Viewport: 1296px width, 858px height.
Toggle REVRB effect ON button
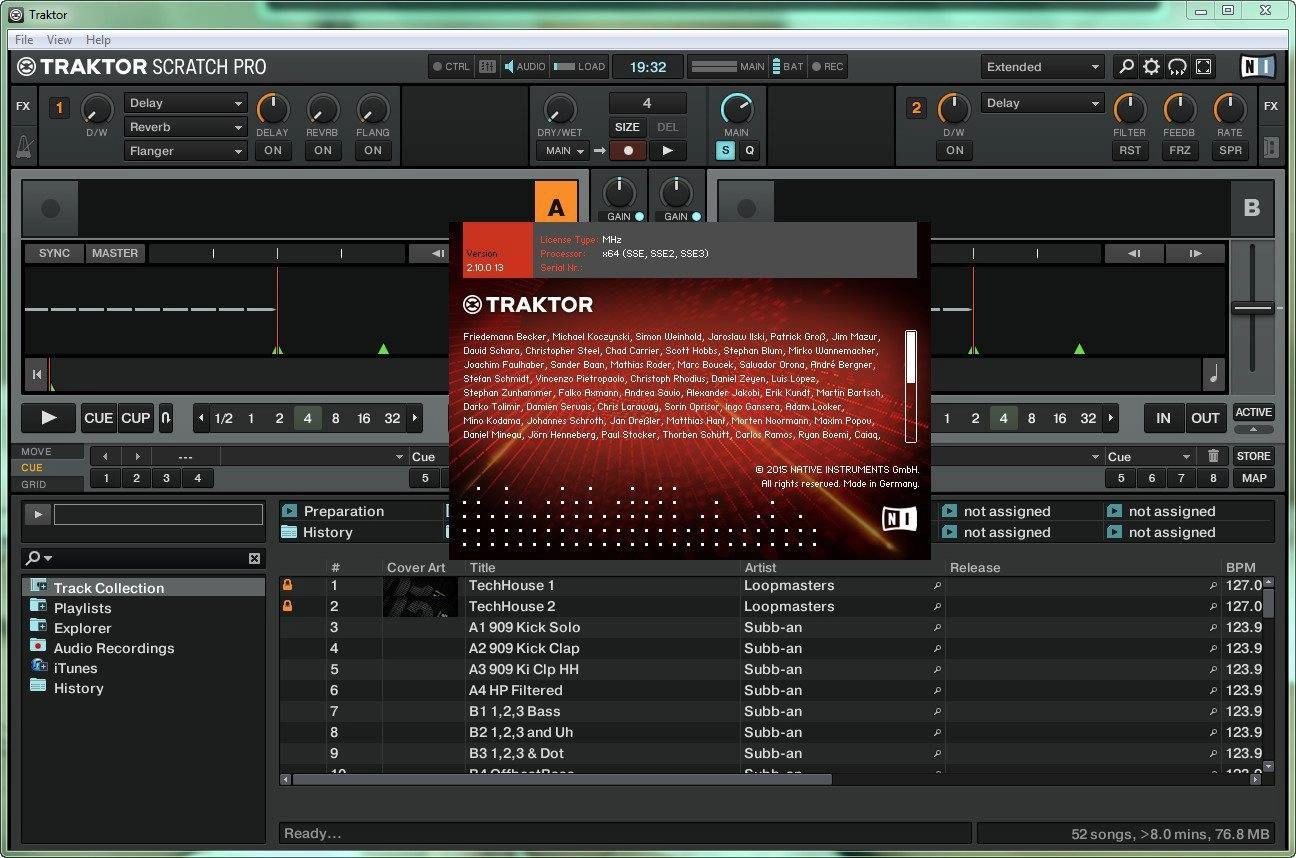click(322, 151)
